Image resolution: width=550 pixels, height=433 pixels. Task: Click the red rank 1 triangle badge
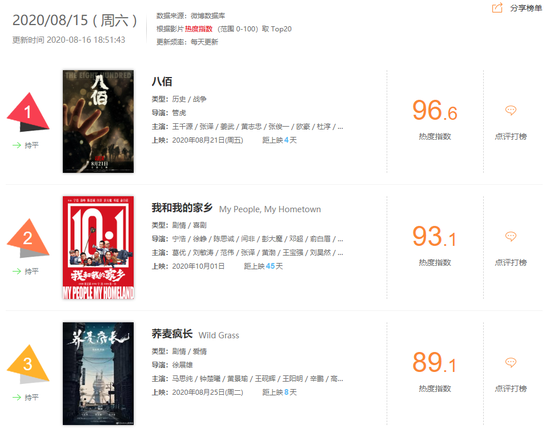28,112
